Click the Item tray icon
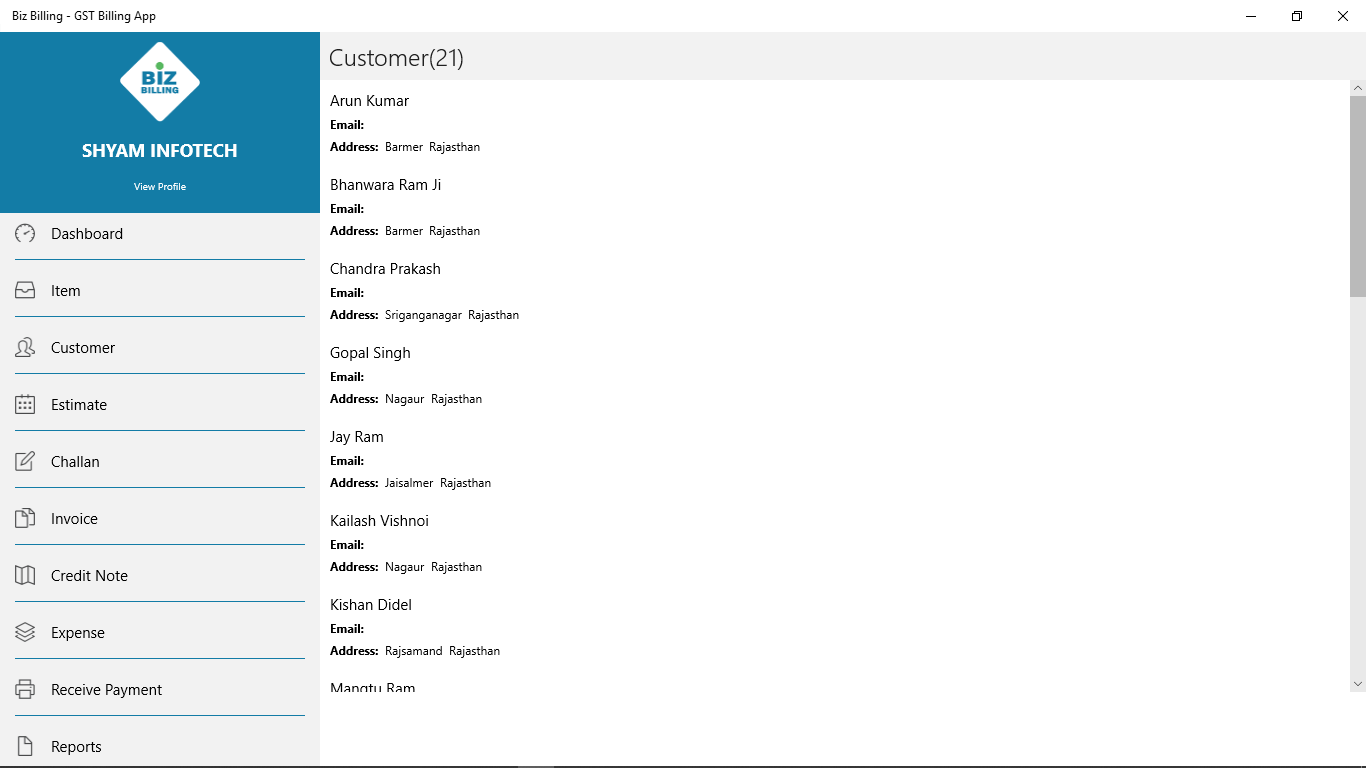The image size is (1366, 768). pyautogui.click(x=25, y=290)
